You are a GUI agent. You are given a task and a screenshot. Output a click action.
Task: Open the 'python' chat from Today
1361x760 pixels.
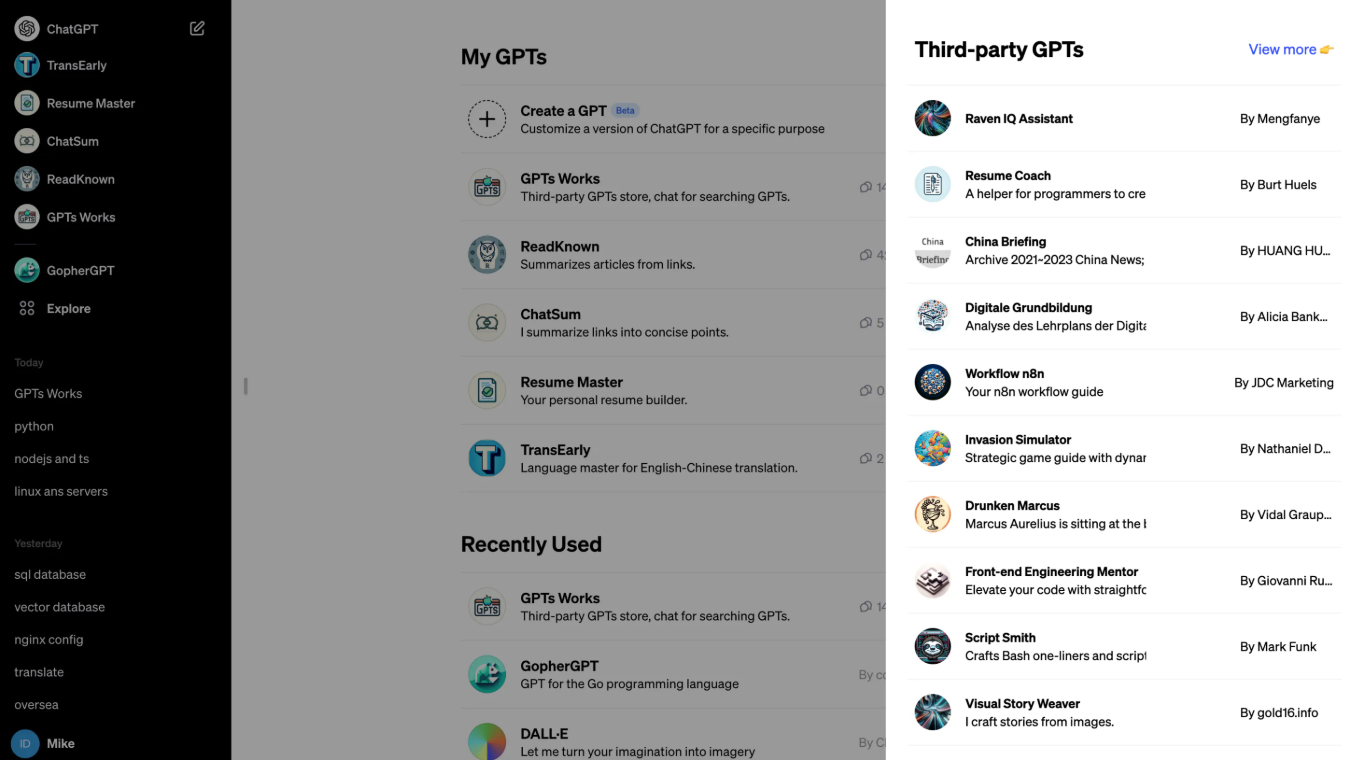coord(34,426)
